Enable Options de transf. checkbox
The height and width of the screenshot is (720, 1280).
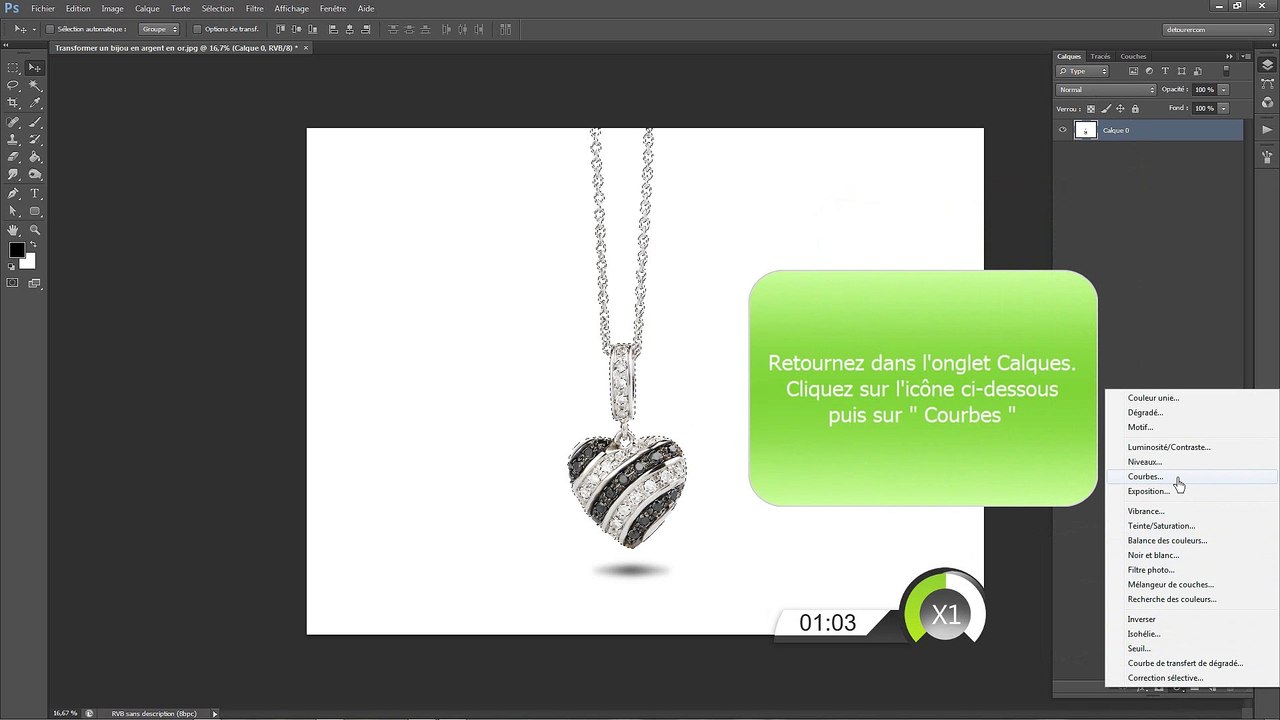point(197,29)
